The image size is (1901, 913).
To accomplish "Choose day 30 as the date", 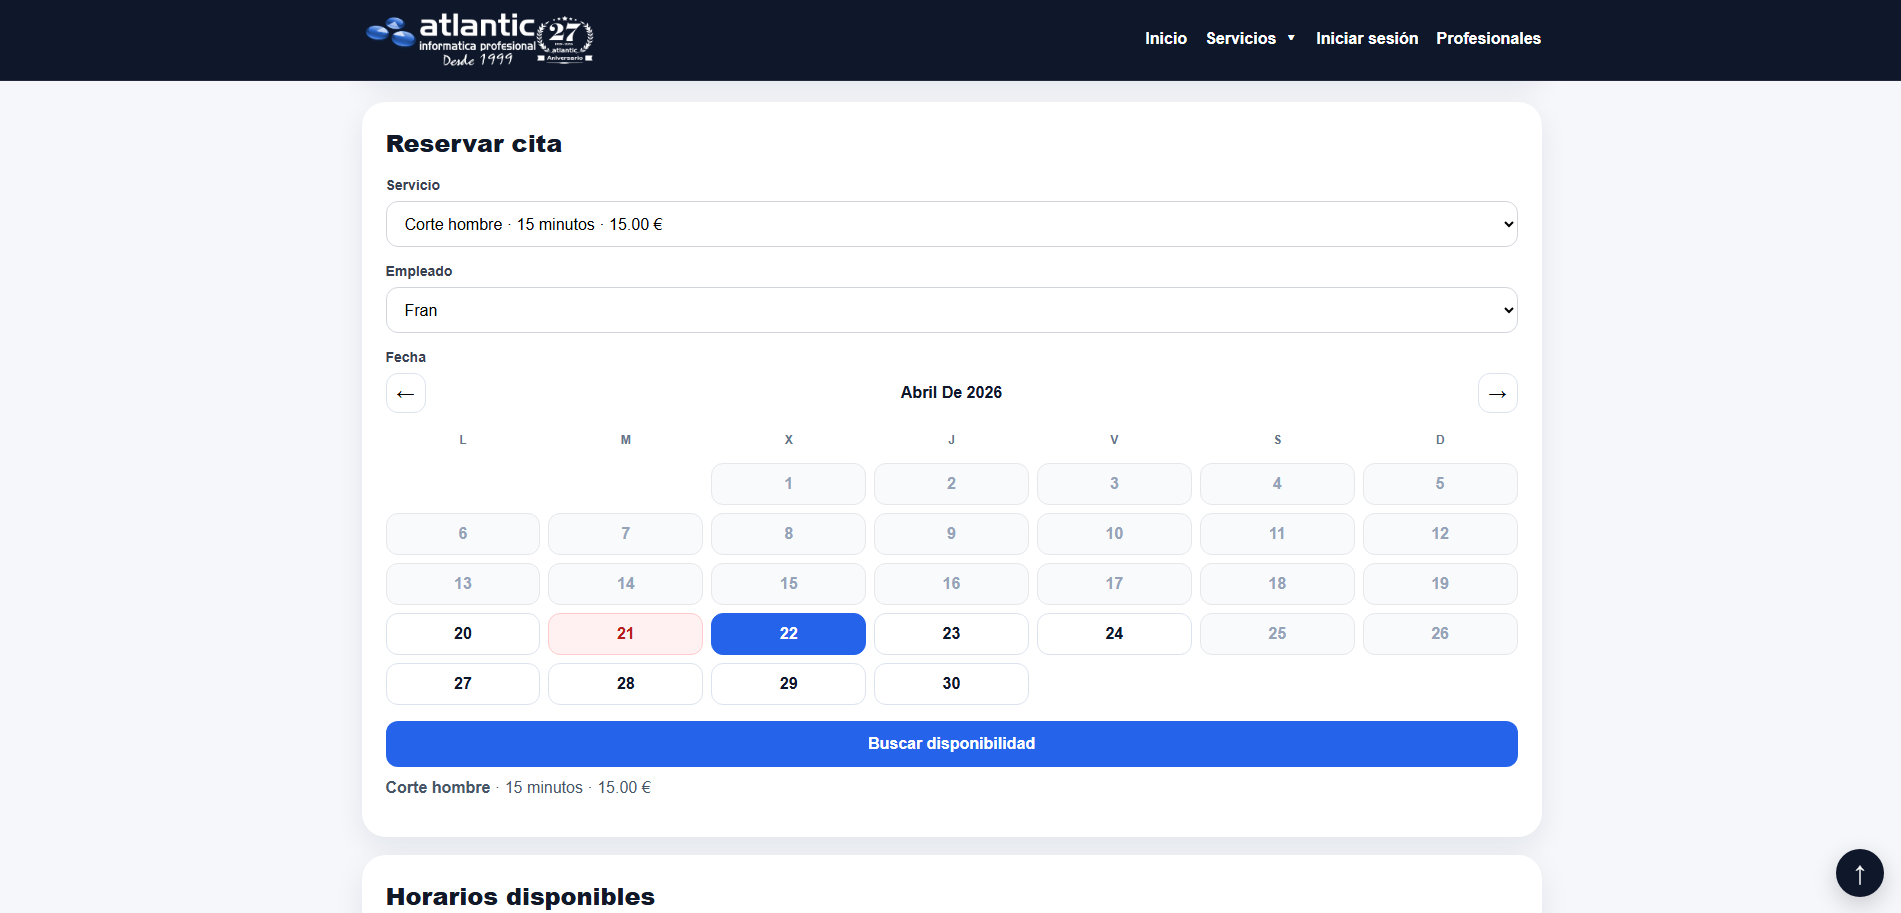I will tap(951, 684).
